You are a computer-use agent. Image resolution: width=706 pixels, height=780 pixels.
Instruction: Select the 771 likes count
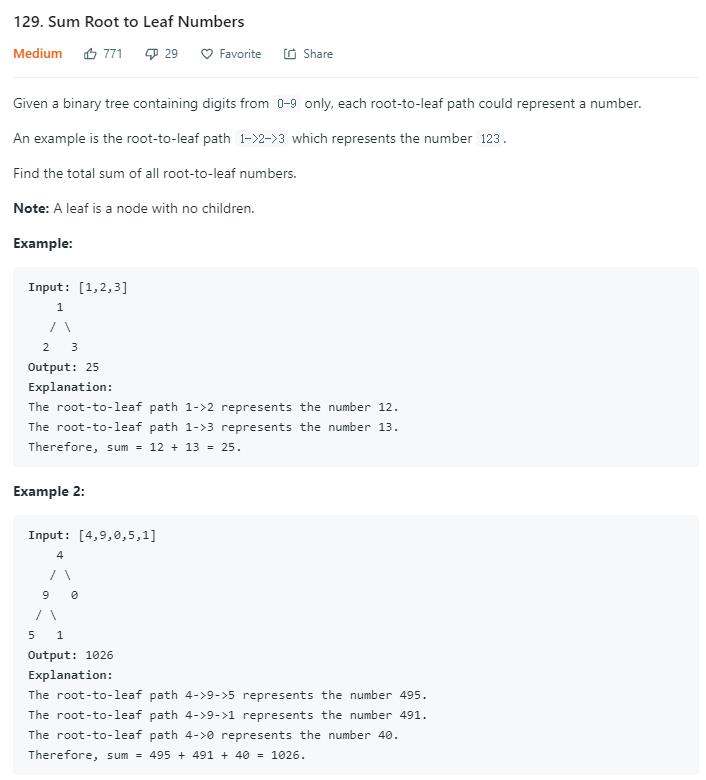pyautogui.click(x=113, y=54)
